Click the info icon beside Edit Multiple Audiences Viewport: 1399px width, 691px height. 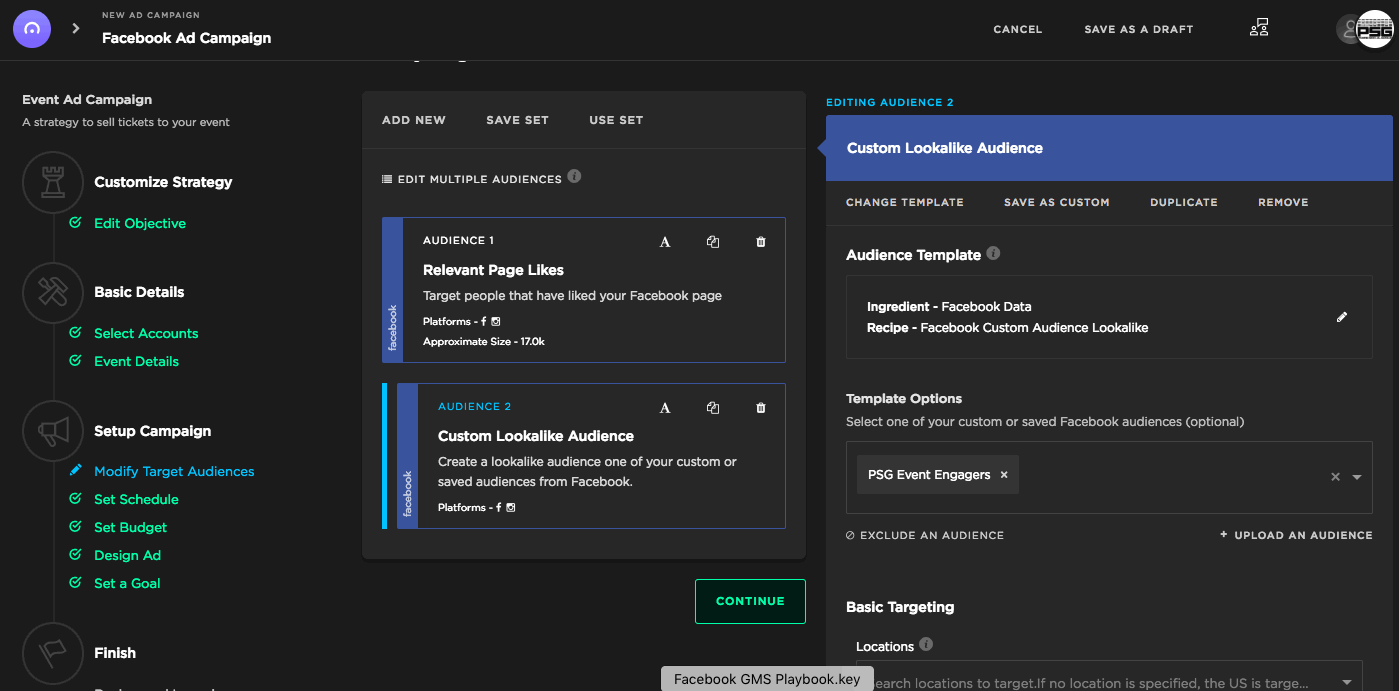pos(574,177)
